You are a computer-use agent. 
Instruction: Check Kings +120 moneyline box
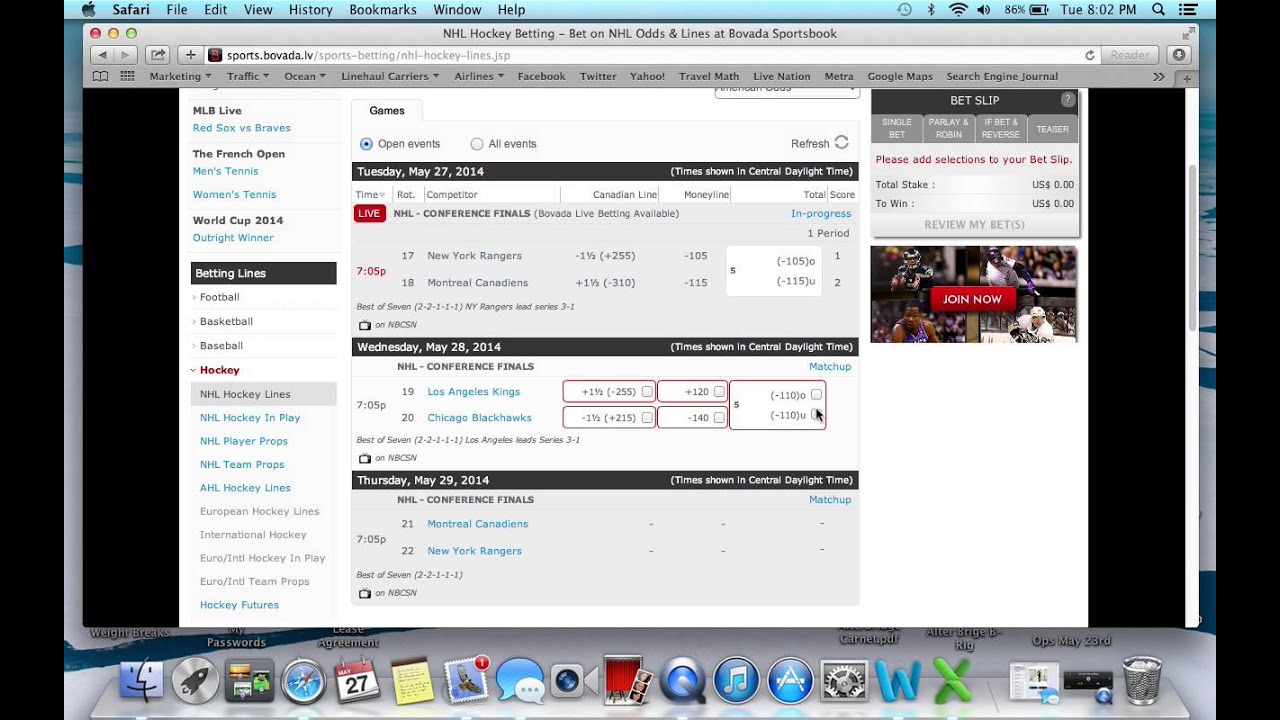tap(719, 392)
